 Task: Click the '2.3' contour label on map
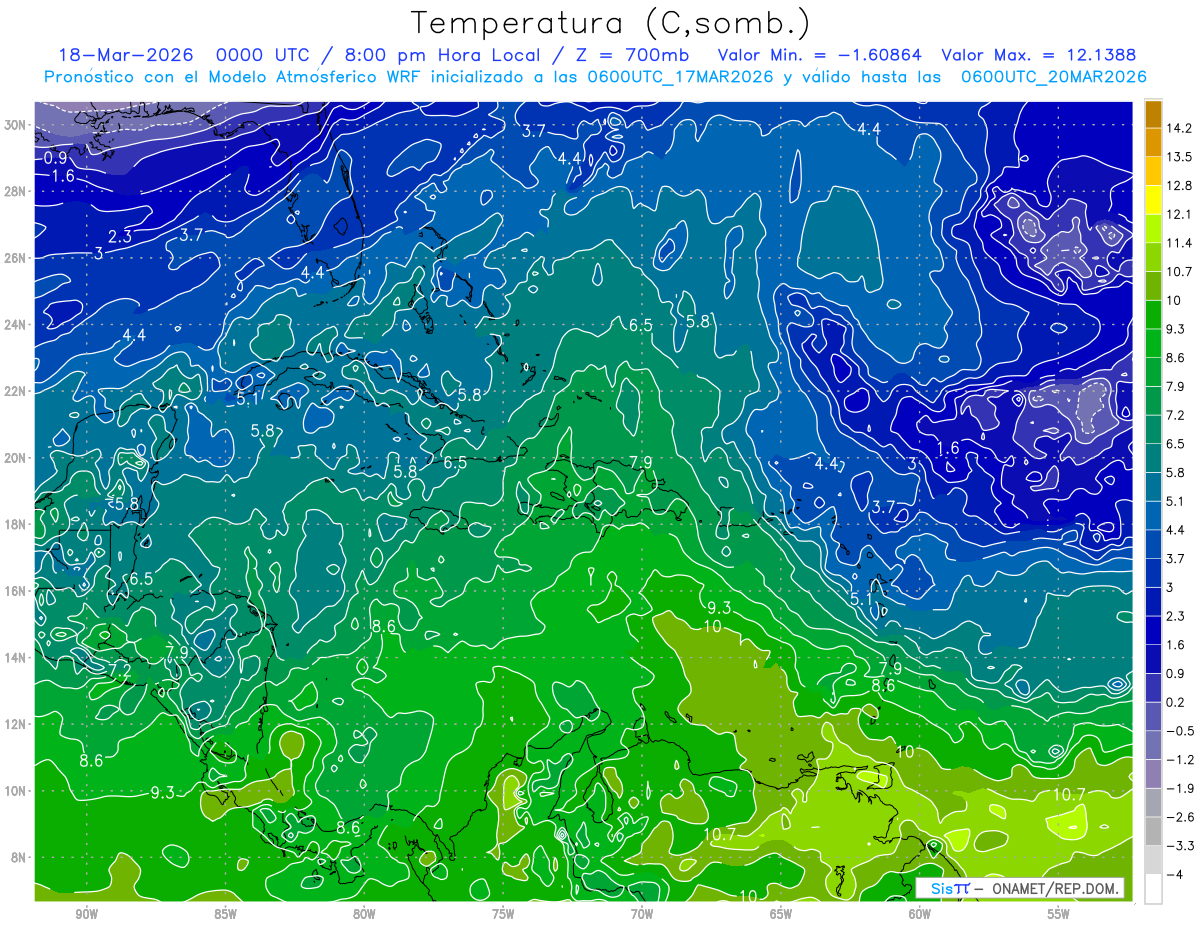[x=120, y=236]
